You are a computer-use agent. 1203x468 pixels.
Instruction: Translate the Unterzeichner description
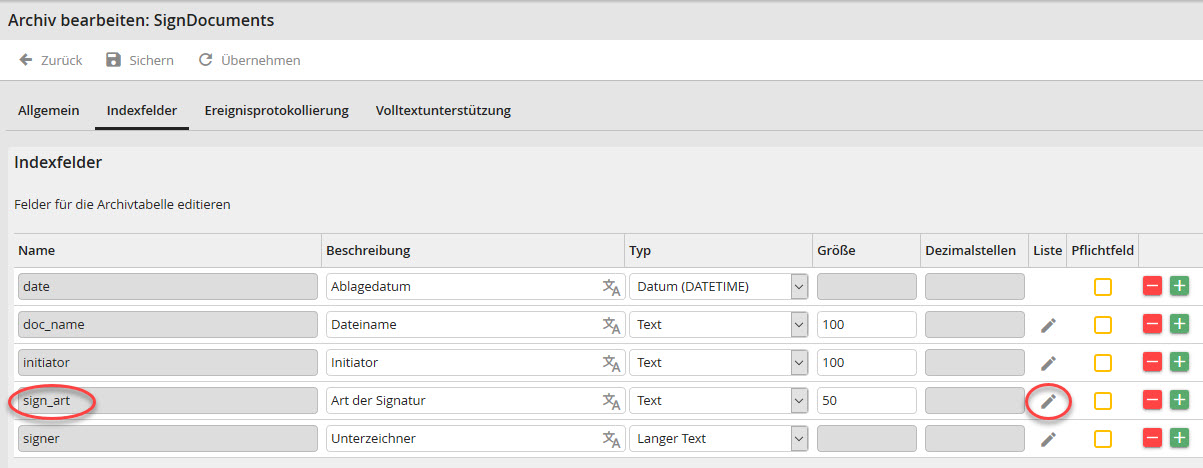pyautogui.click(x=611, y=439)
